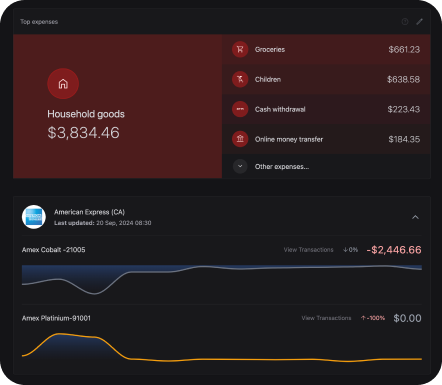Click the -$2,446.66 balance
Screen dimensions: 442x385
[x=394, y=250]
